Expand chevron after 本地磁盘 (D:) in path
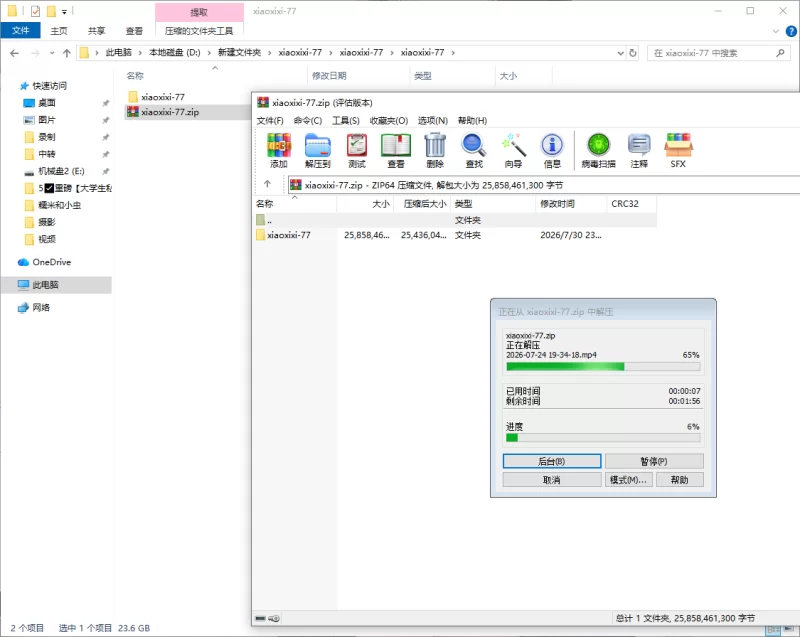 click(x=209, y=53)
